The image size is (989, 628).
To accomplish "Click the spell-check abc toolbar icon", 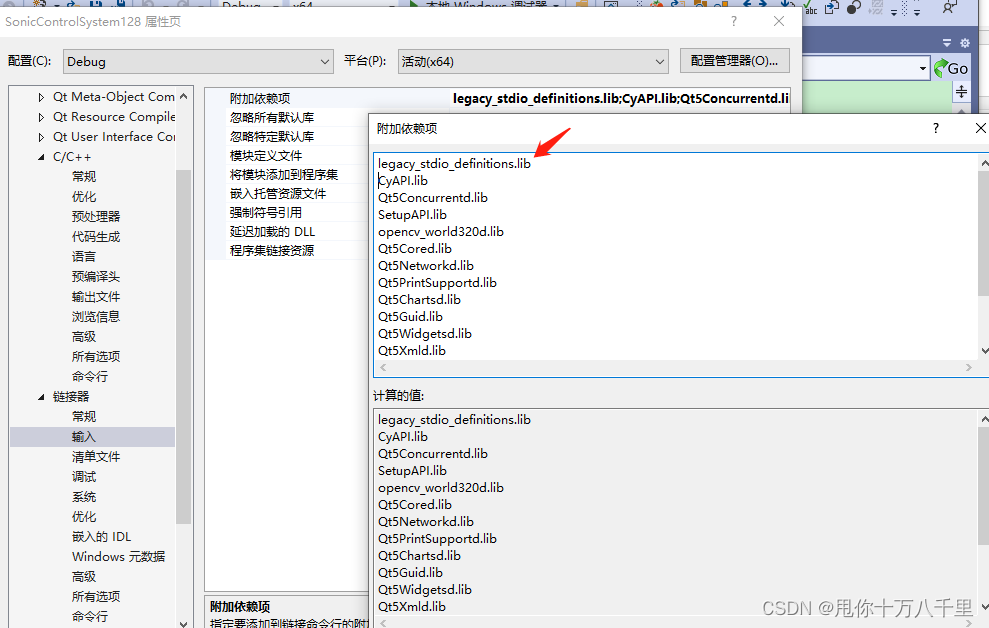I will tap(810, 8).
